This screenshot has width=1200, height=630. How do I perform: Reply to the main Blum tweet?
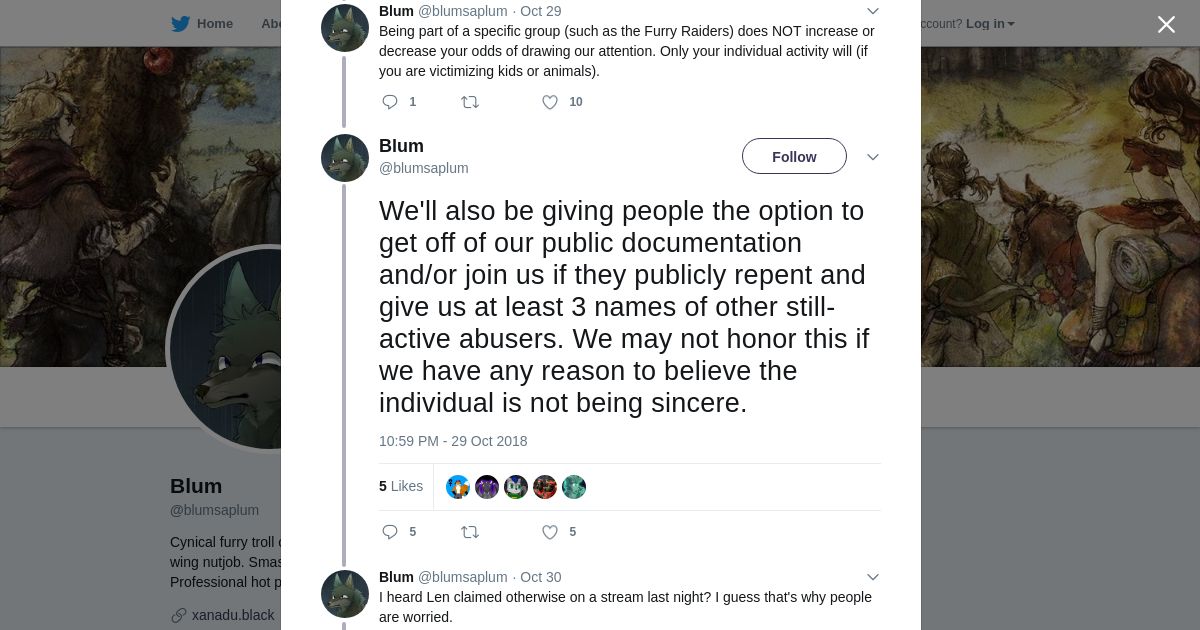pos(390,532)
